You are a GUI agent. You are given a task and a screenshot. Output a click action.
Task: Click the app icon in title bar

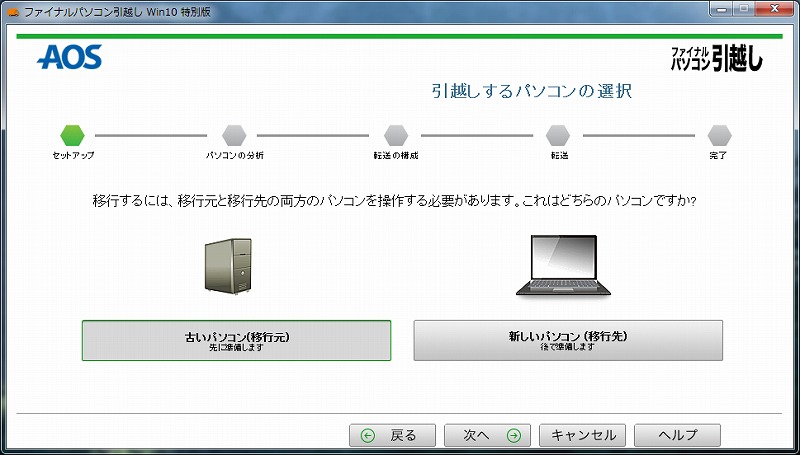(x=13, y=12)
